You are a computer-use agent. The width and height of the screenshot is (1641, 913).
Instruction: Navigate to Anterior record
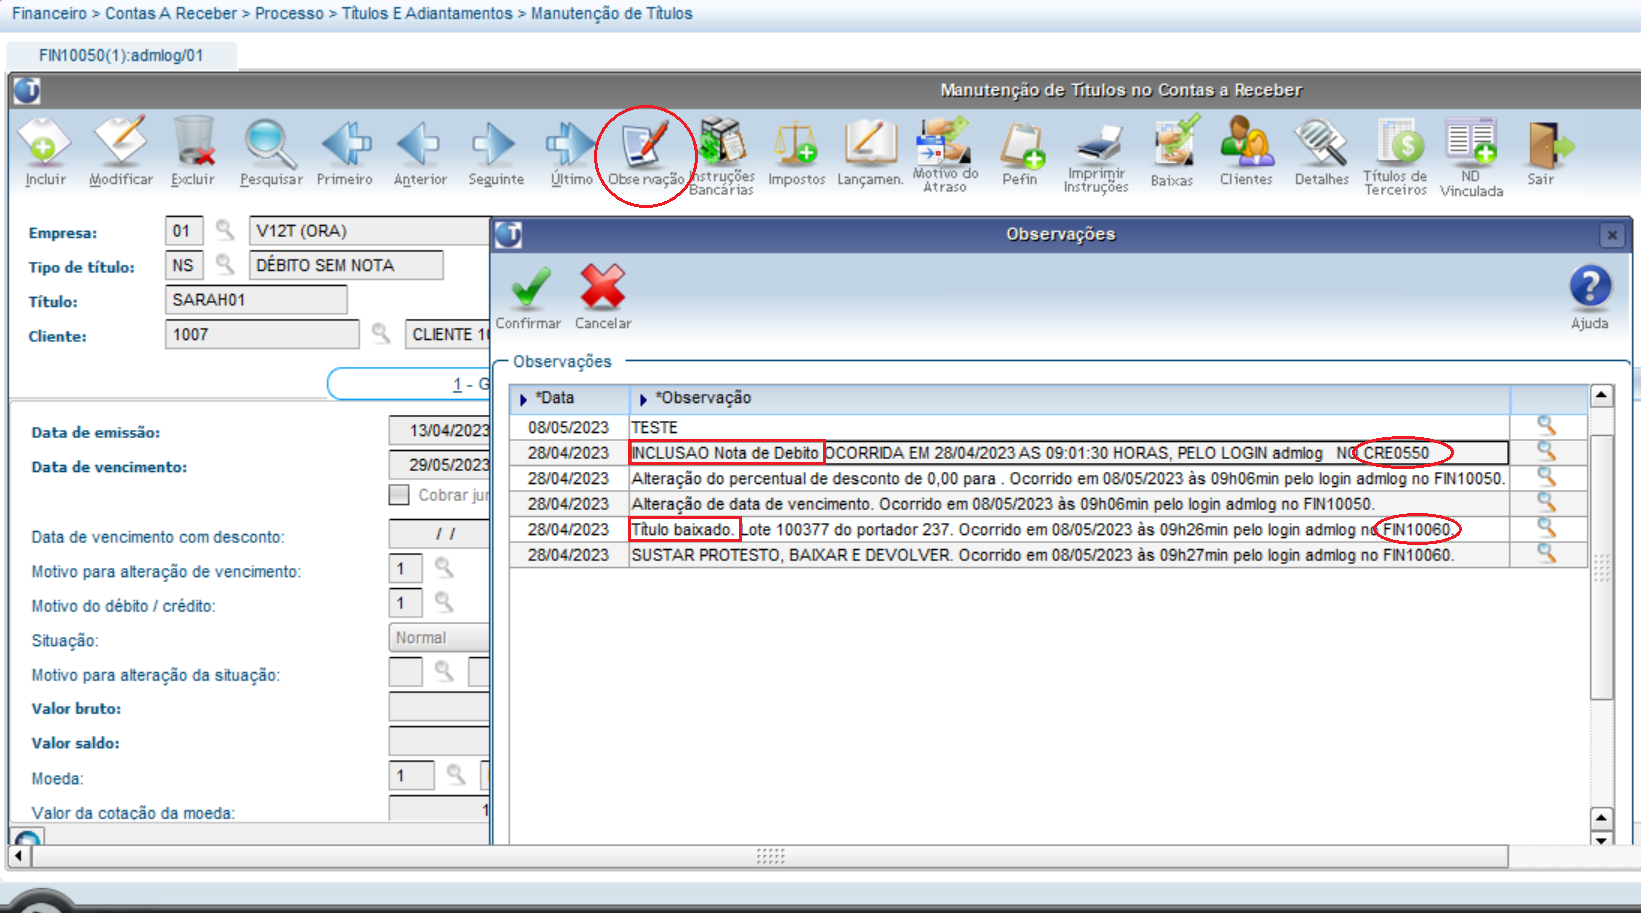click(x=420, y=152)
